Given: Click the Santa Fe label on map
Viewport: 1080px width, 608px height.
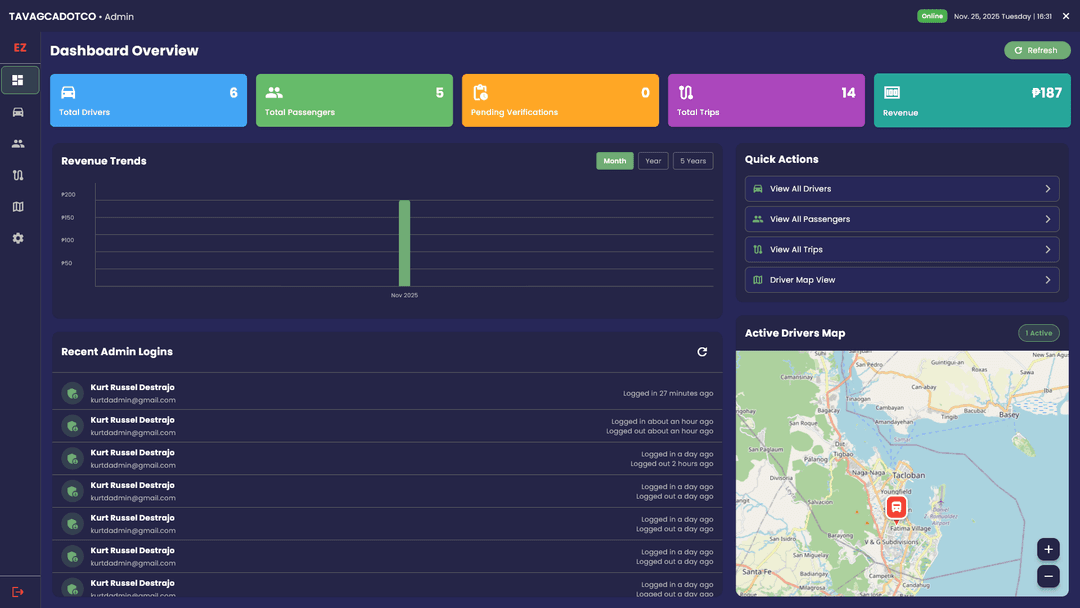Looking at the screenshot, I should [757, 572].
